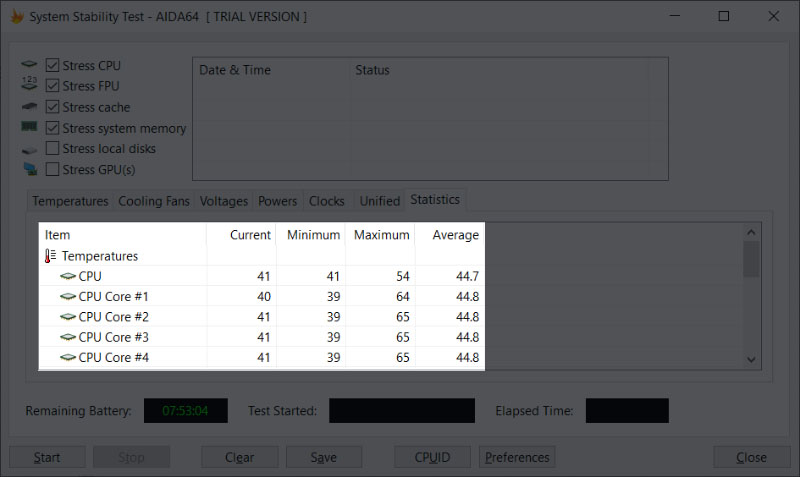
Task: Click the chip icon in the CPU row
Action: click(x=68, y=276)
